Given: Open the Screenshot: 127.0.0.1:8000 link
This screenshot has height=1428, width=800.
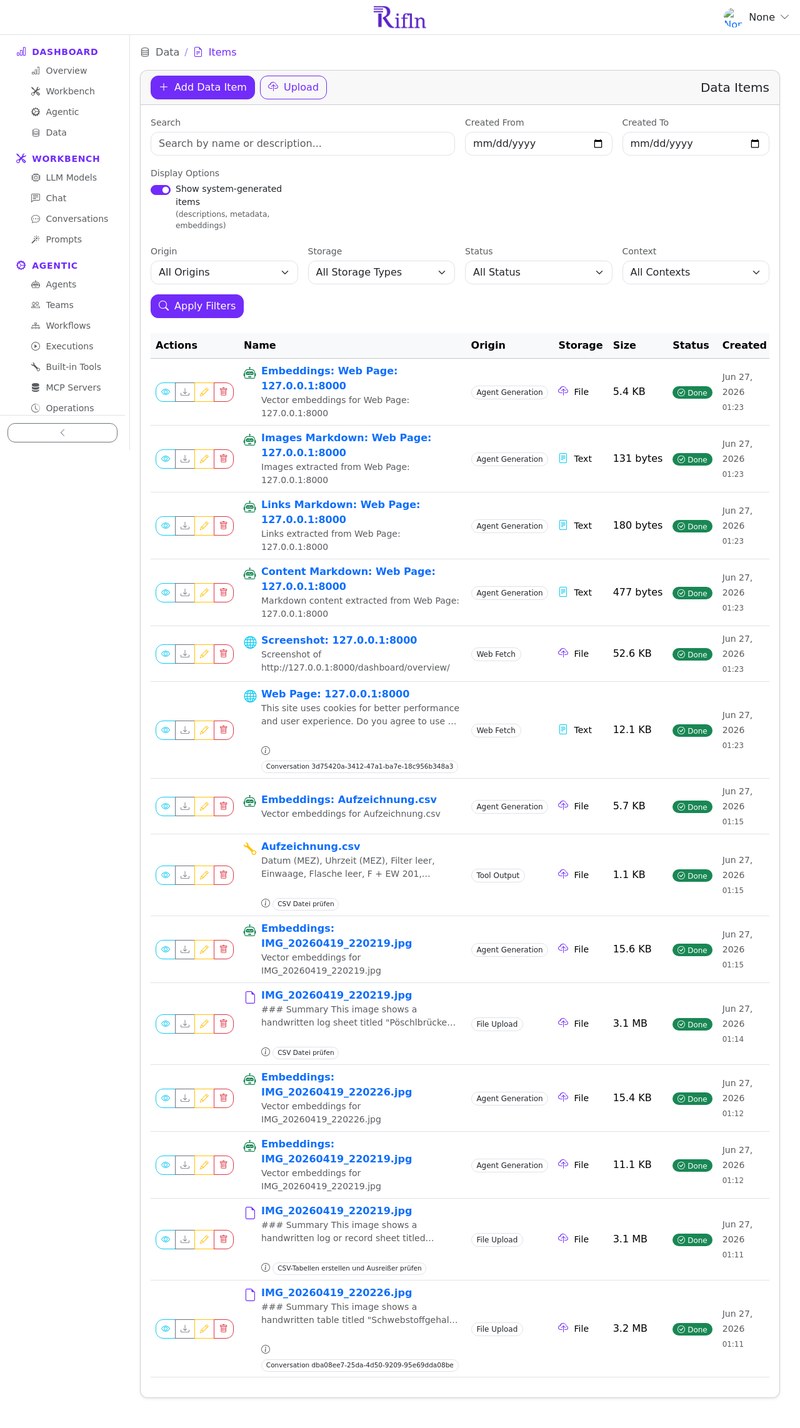Looking at the screenshot, I should pyautogui.click(x=339, y=641).
